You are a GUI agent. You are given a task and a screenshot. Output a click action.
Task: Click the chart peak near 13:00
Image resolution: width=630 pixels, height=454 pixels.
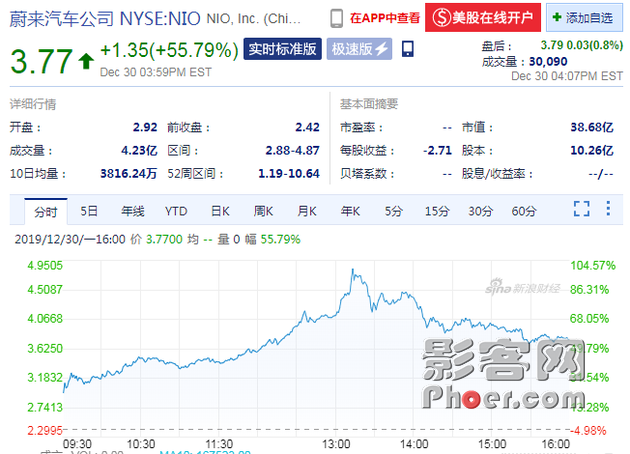click(x=353, y=270)
